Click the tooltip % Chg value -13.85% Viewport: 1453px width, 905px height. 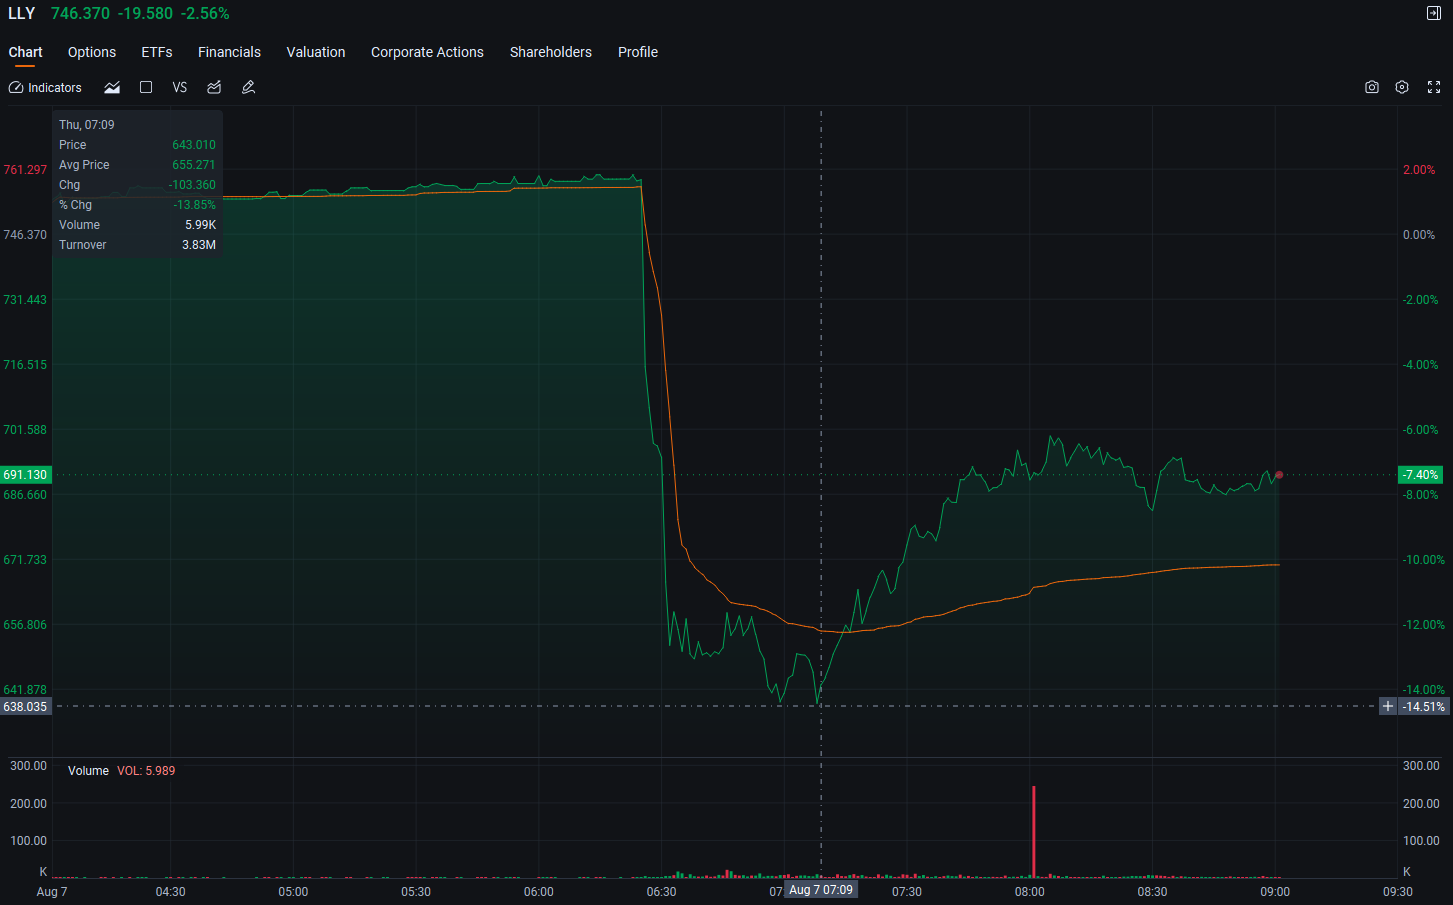tap(194, 205)
